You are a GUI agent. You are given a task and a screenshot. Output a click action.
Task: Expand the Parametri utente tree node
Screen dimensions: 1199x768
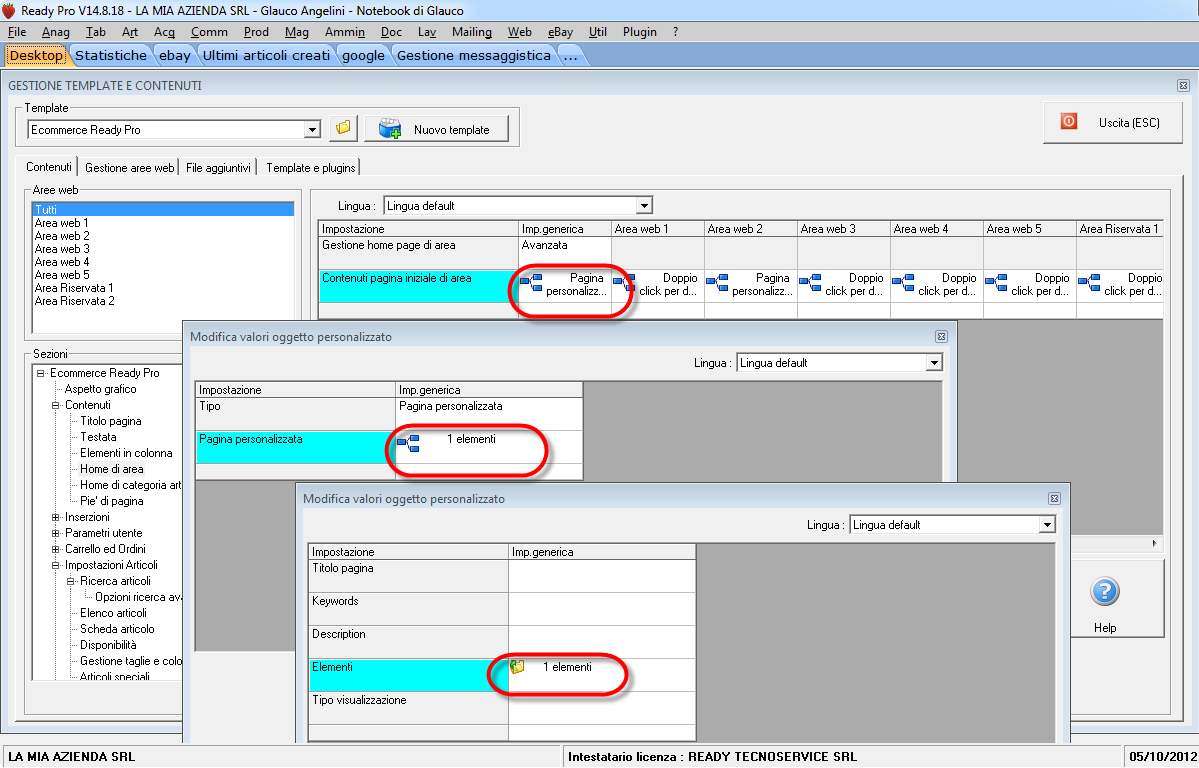pos(56,533)
